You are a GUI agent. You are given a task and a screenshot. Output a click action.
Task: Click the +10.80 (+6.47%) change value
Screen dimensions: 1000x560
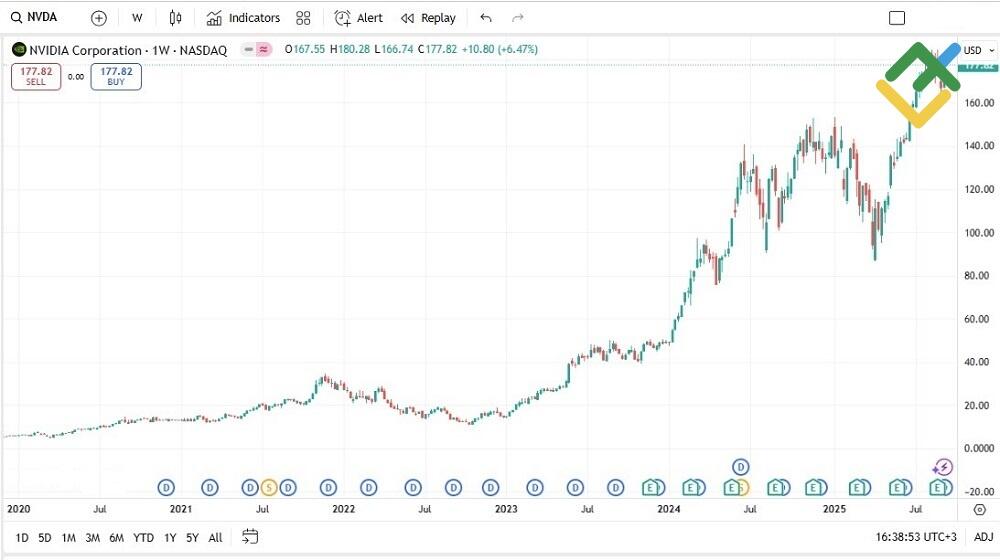tap(499, 49)
